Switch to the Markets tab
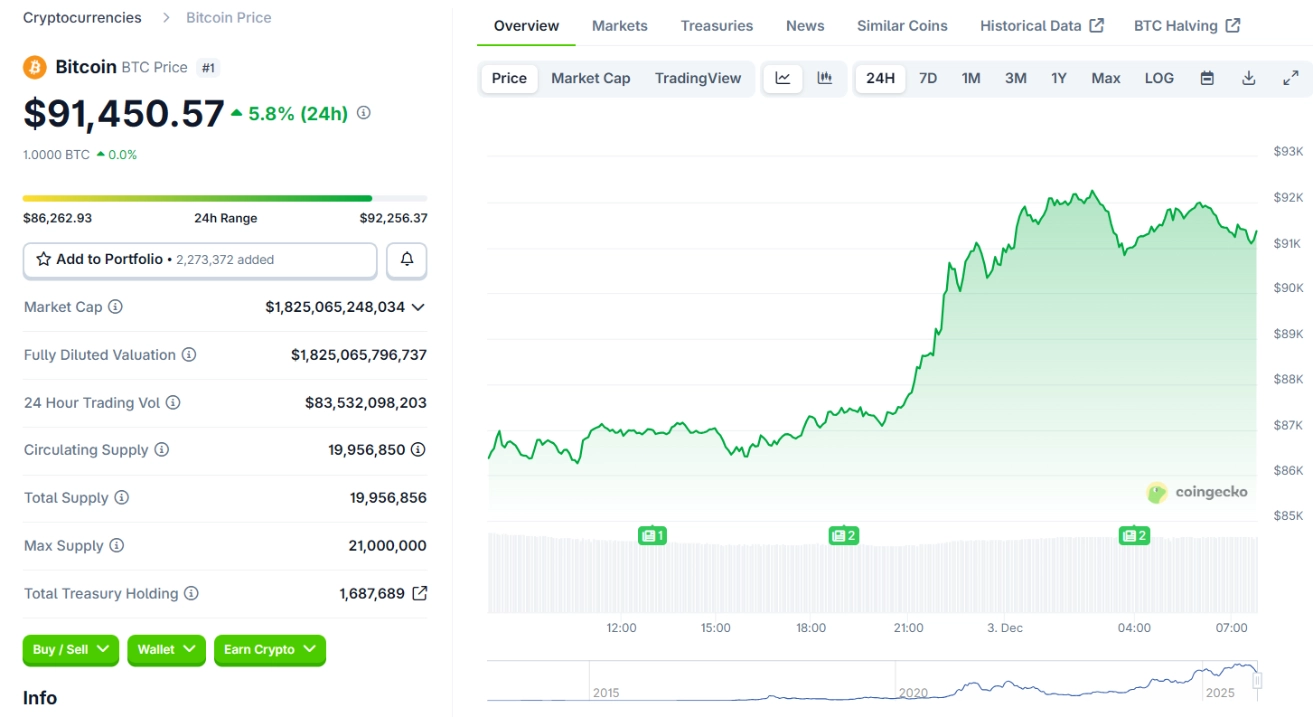The height and width of the screenshot is (717, 1313). [619, 25]
